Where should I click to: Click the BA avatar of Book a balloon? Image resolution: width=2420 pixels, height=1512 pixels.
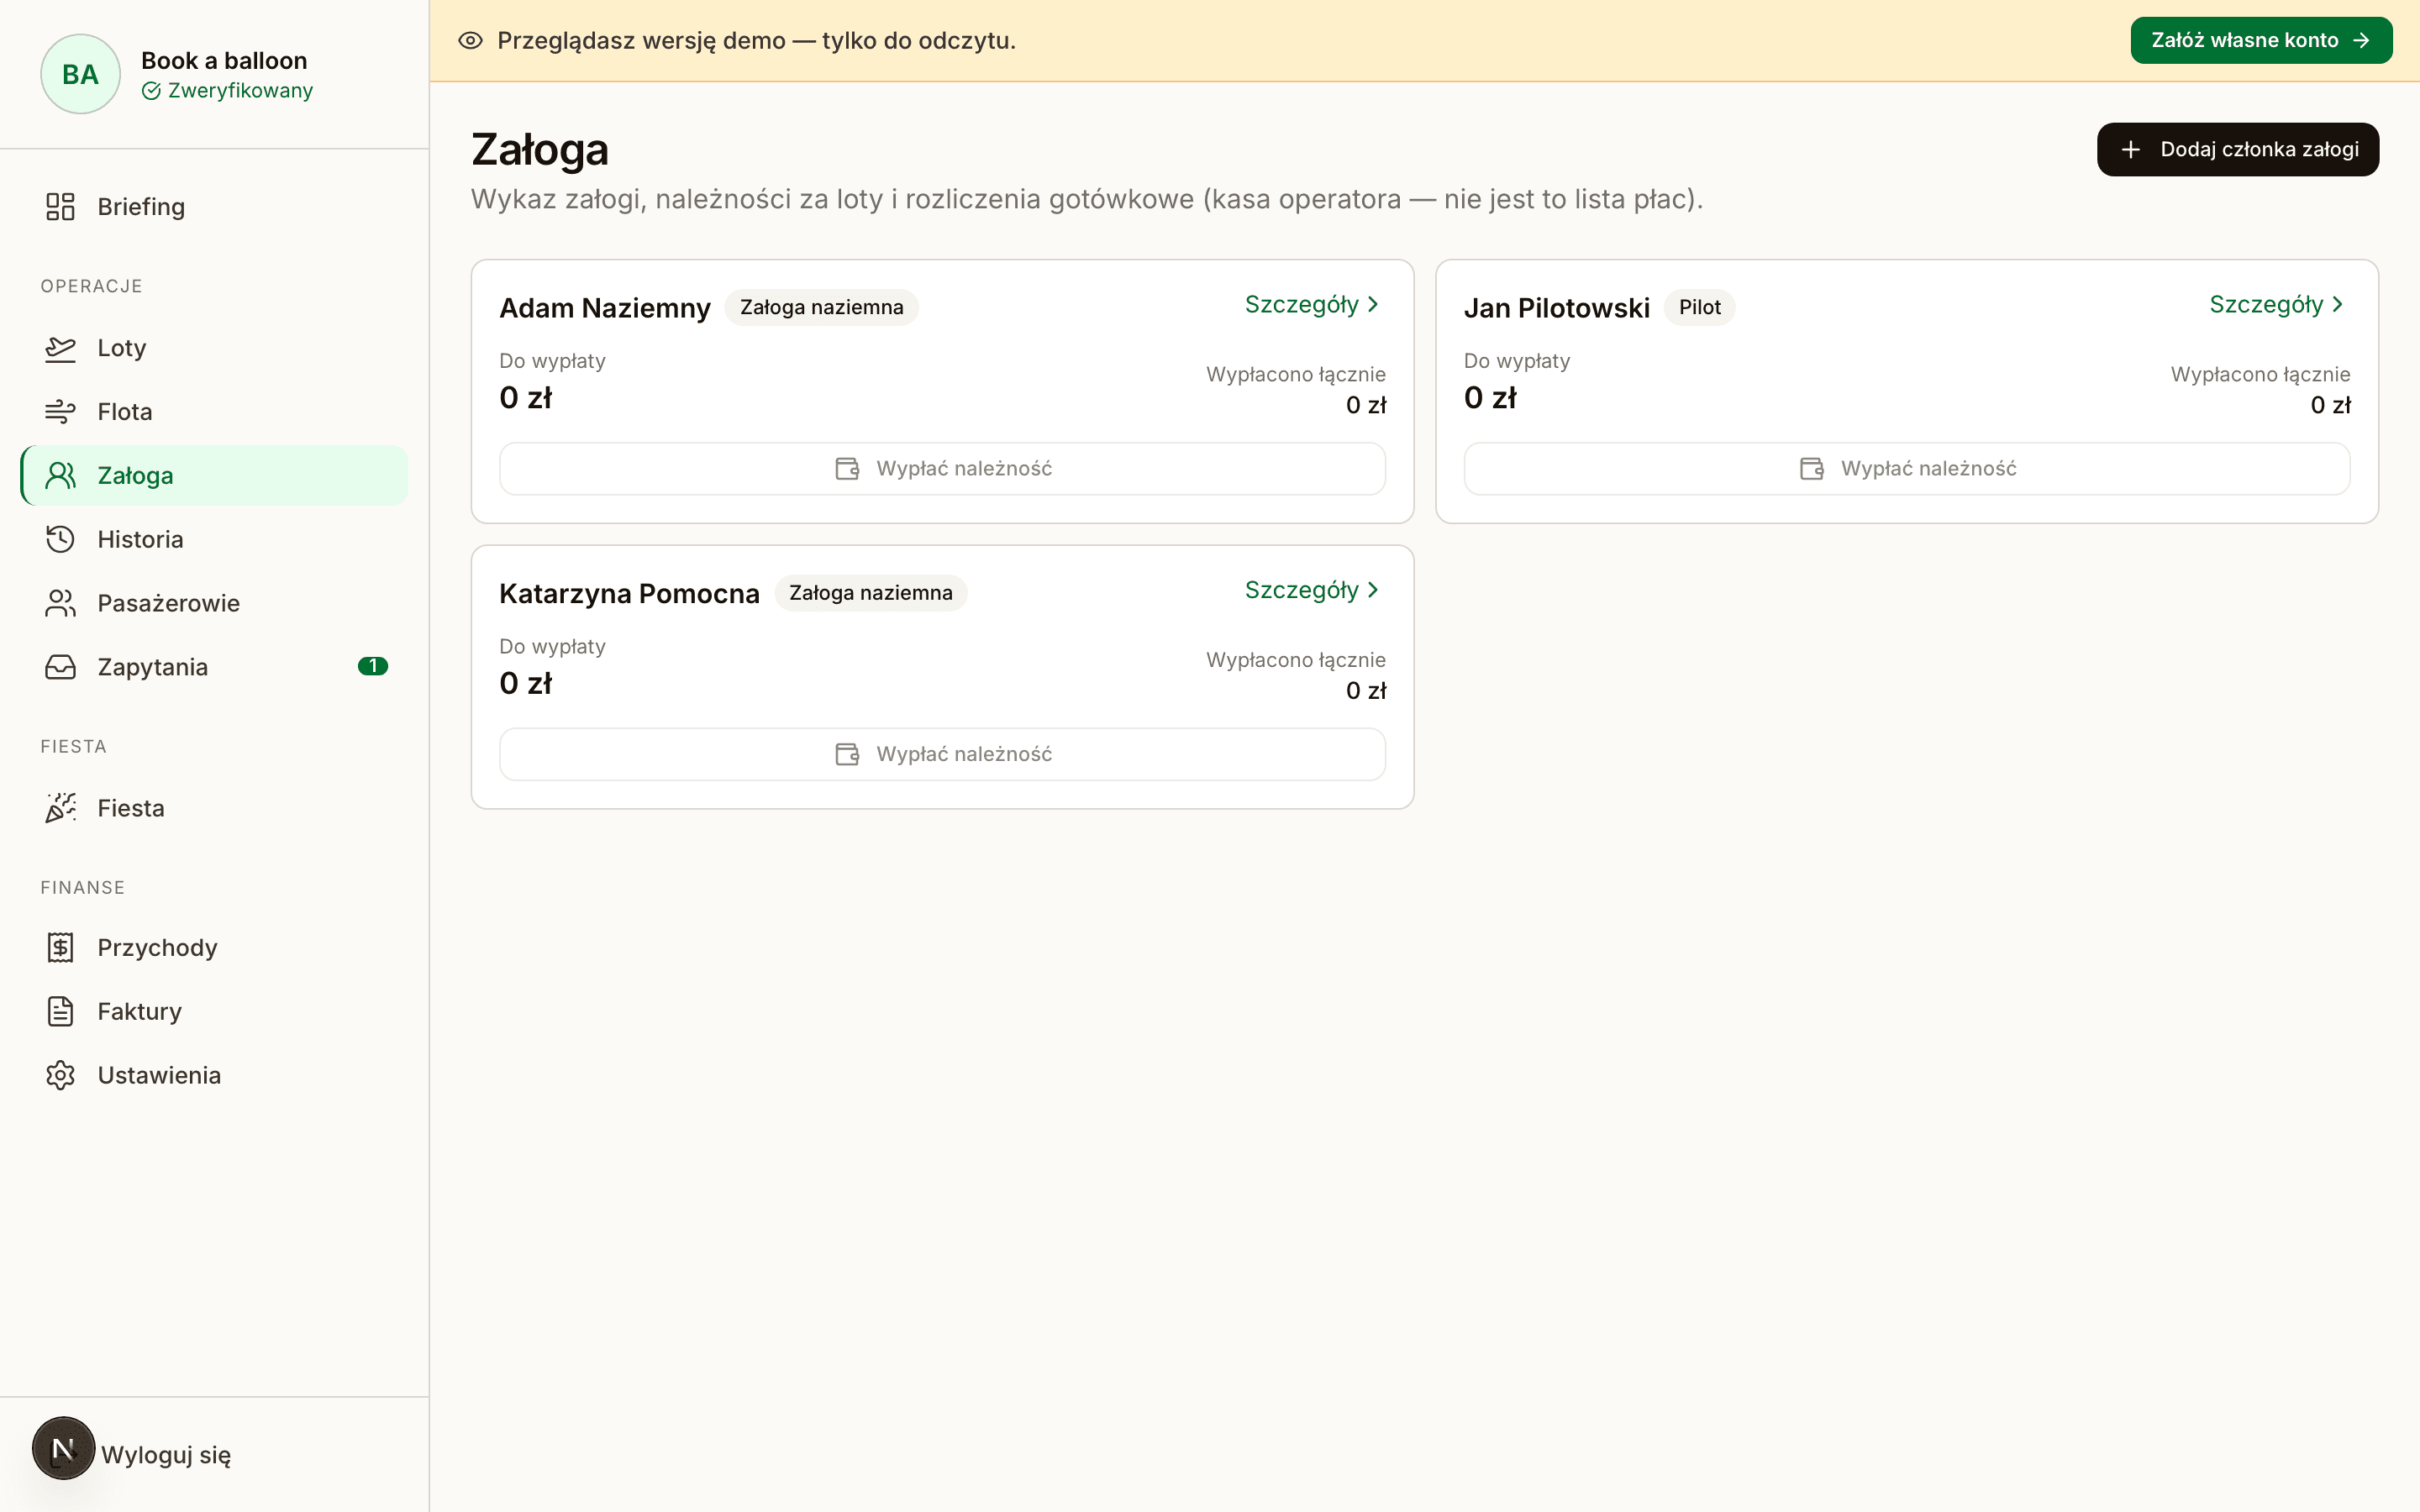pyautogui.click(x=80, y=75)
